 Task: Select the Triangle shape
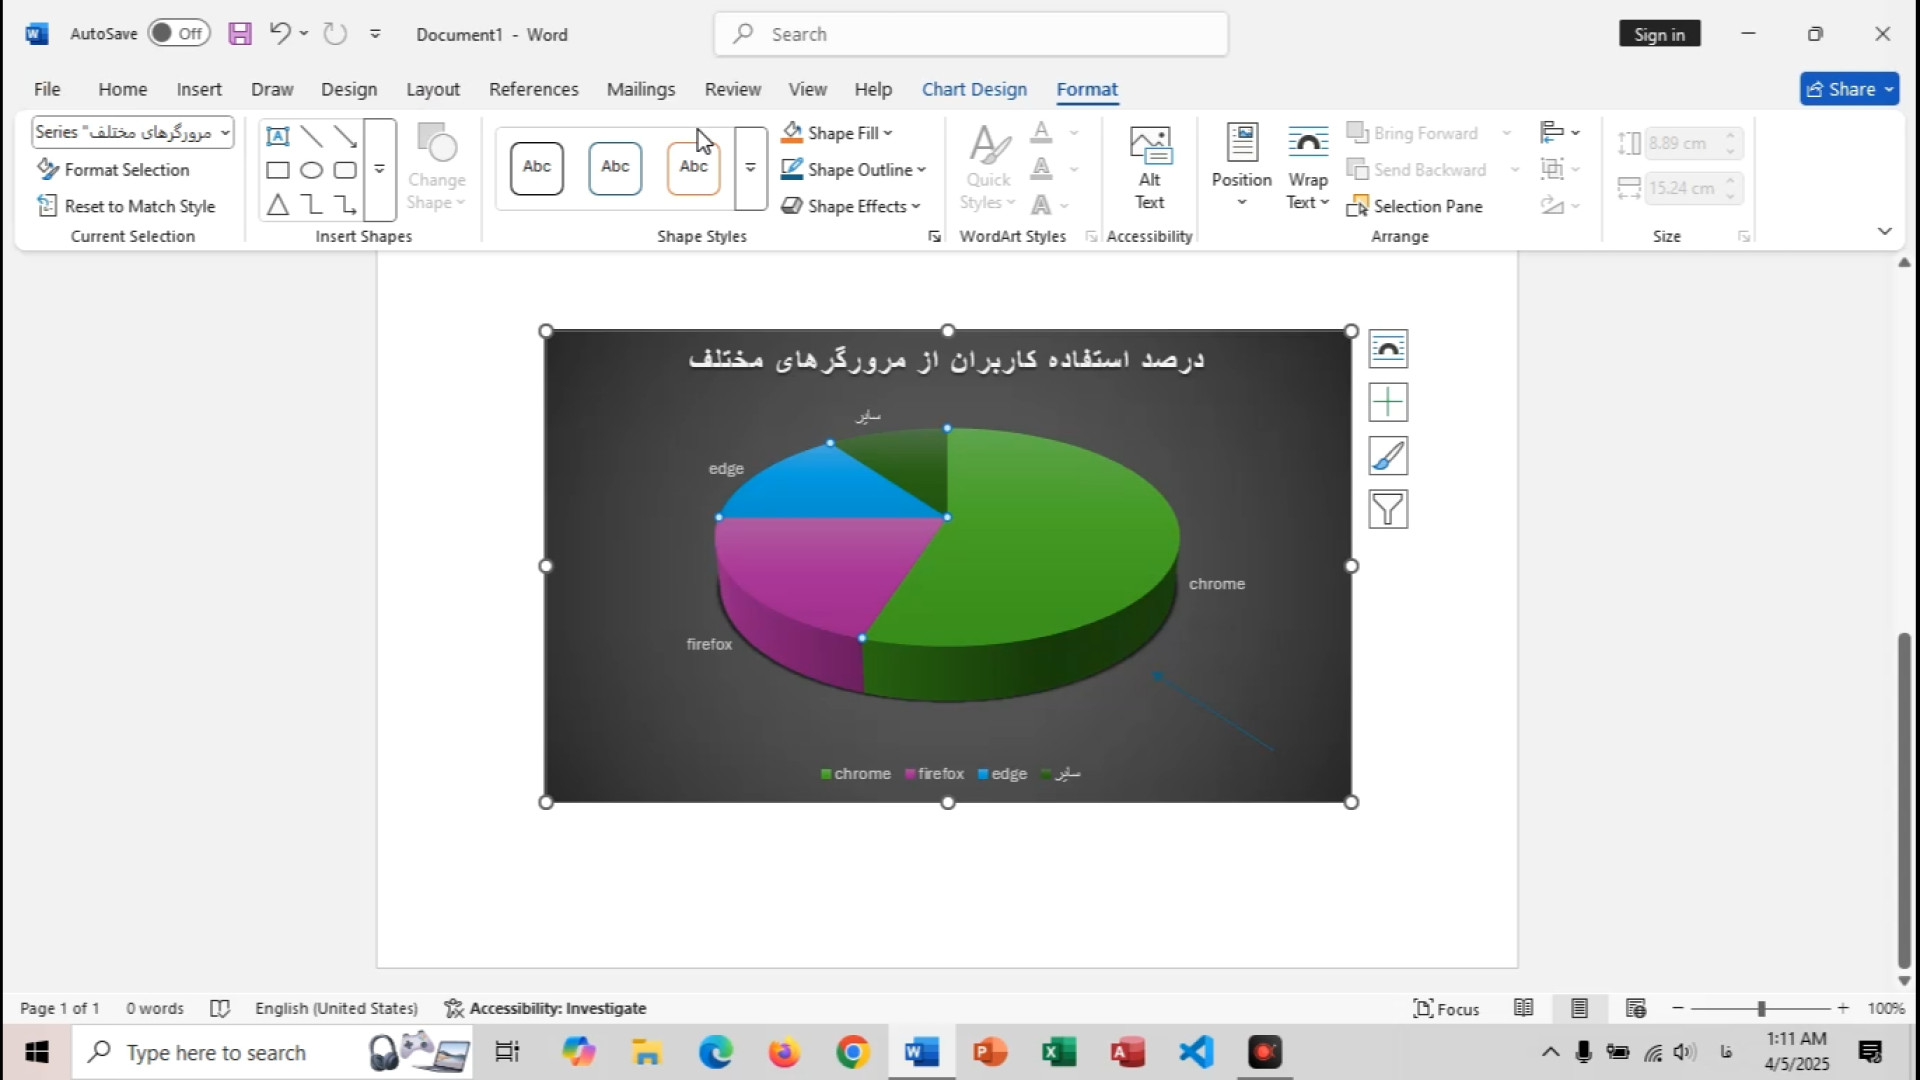[278, 205]
